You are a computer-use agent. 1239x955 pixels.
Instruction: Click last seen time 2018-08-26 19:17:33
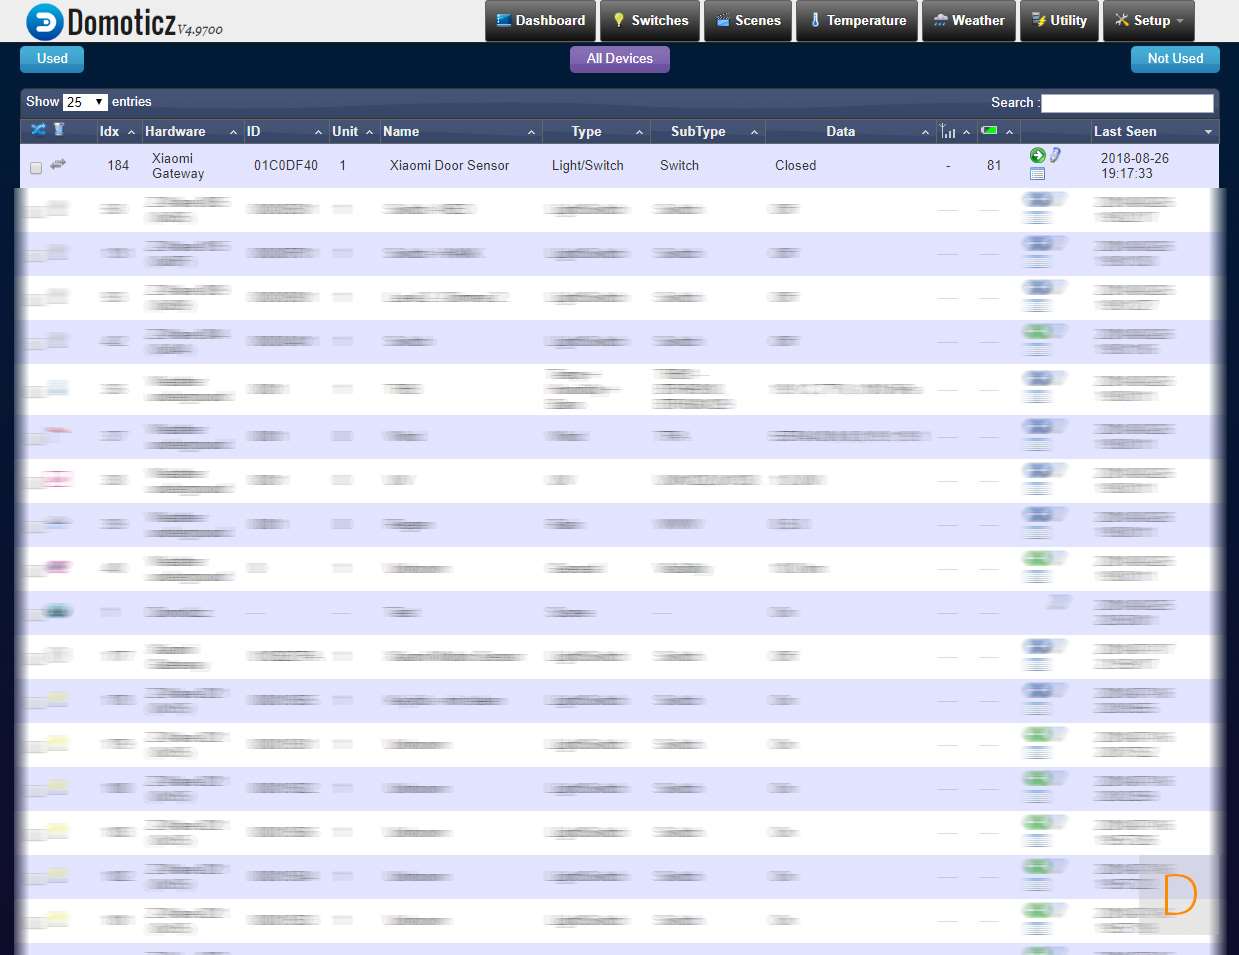(x=1135, y=166)
